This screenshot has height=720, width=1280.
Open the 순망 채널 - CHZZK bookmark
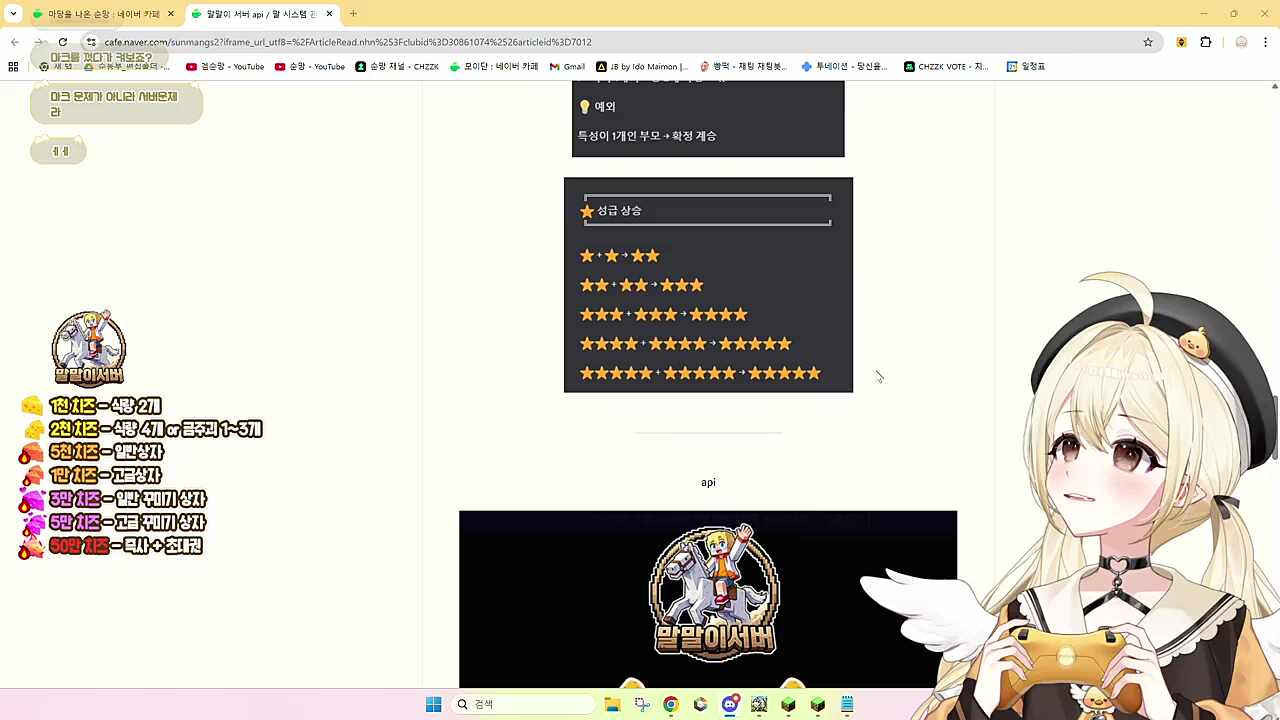tap(397, 67)
